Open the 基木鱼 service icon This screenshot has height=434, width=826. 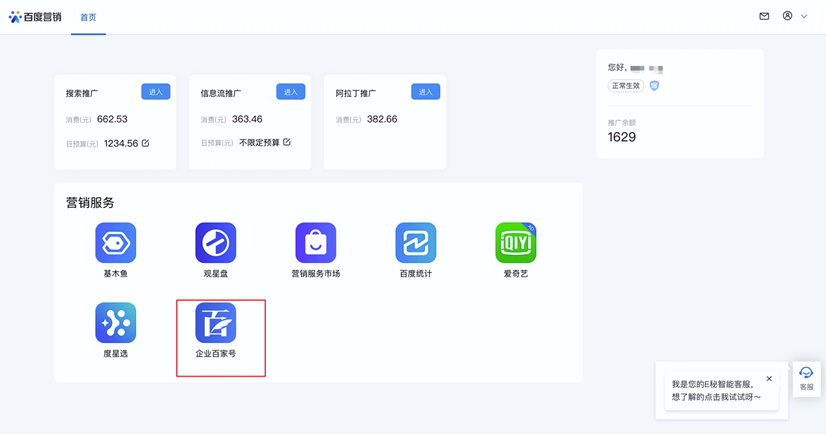pos(115,243)
